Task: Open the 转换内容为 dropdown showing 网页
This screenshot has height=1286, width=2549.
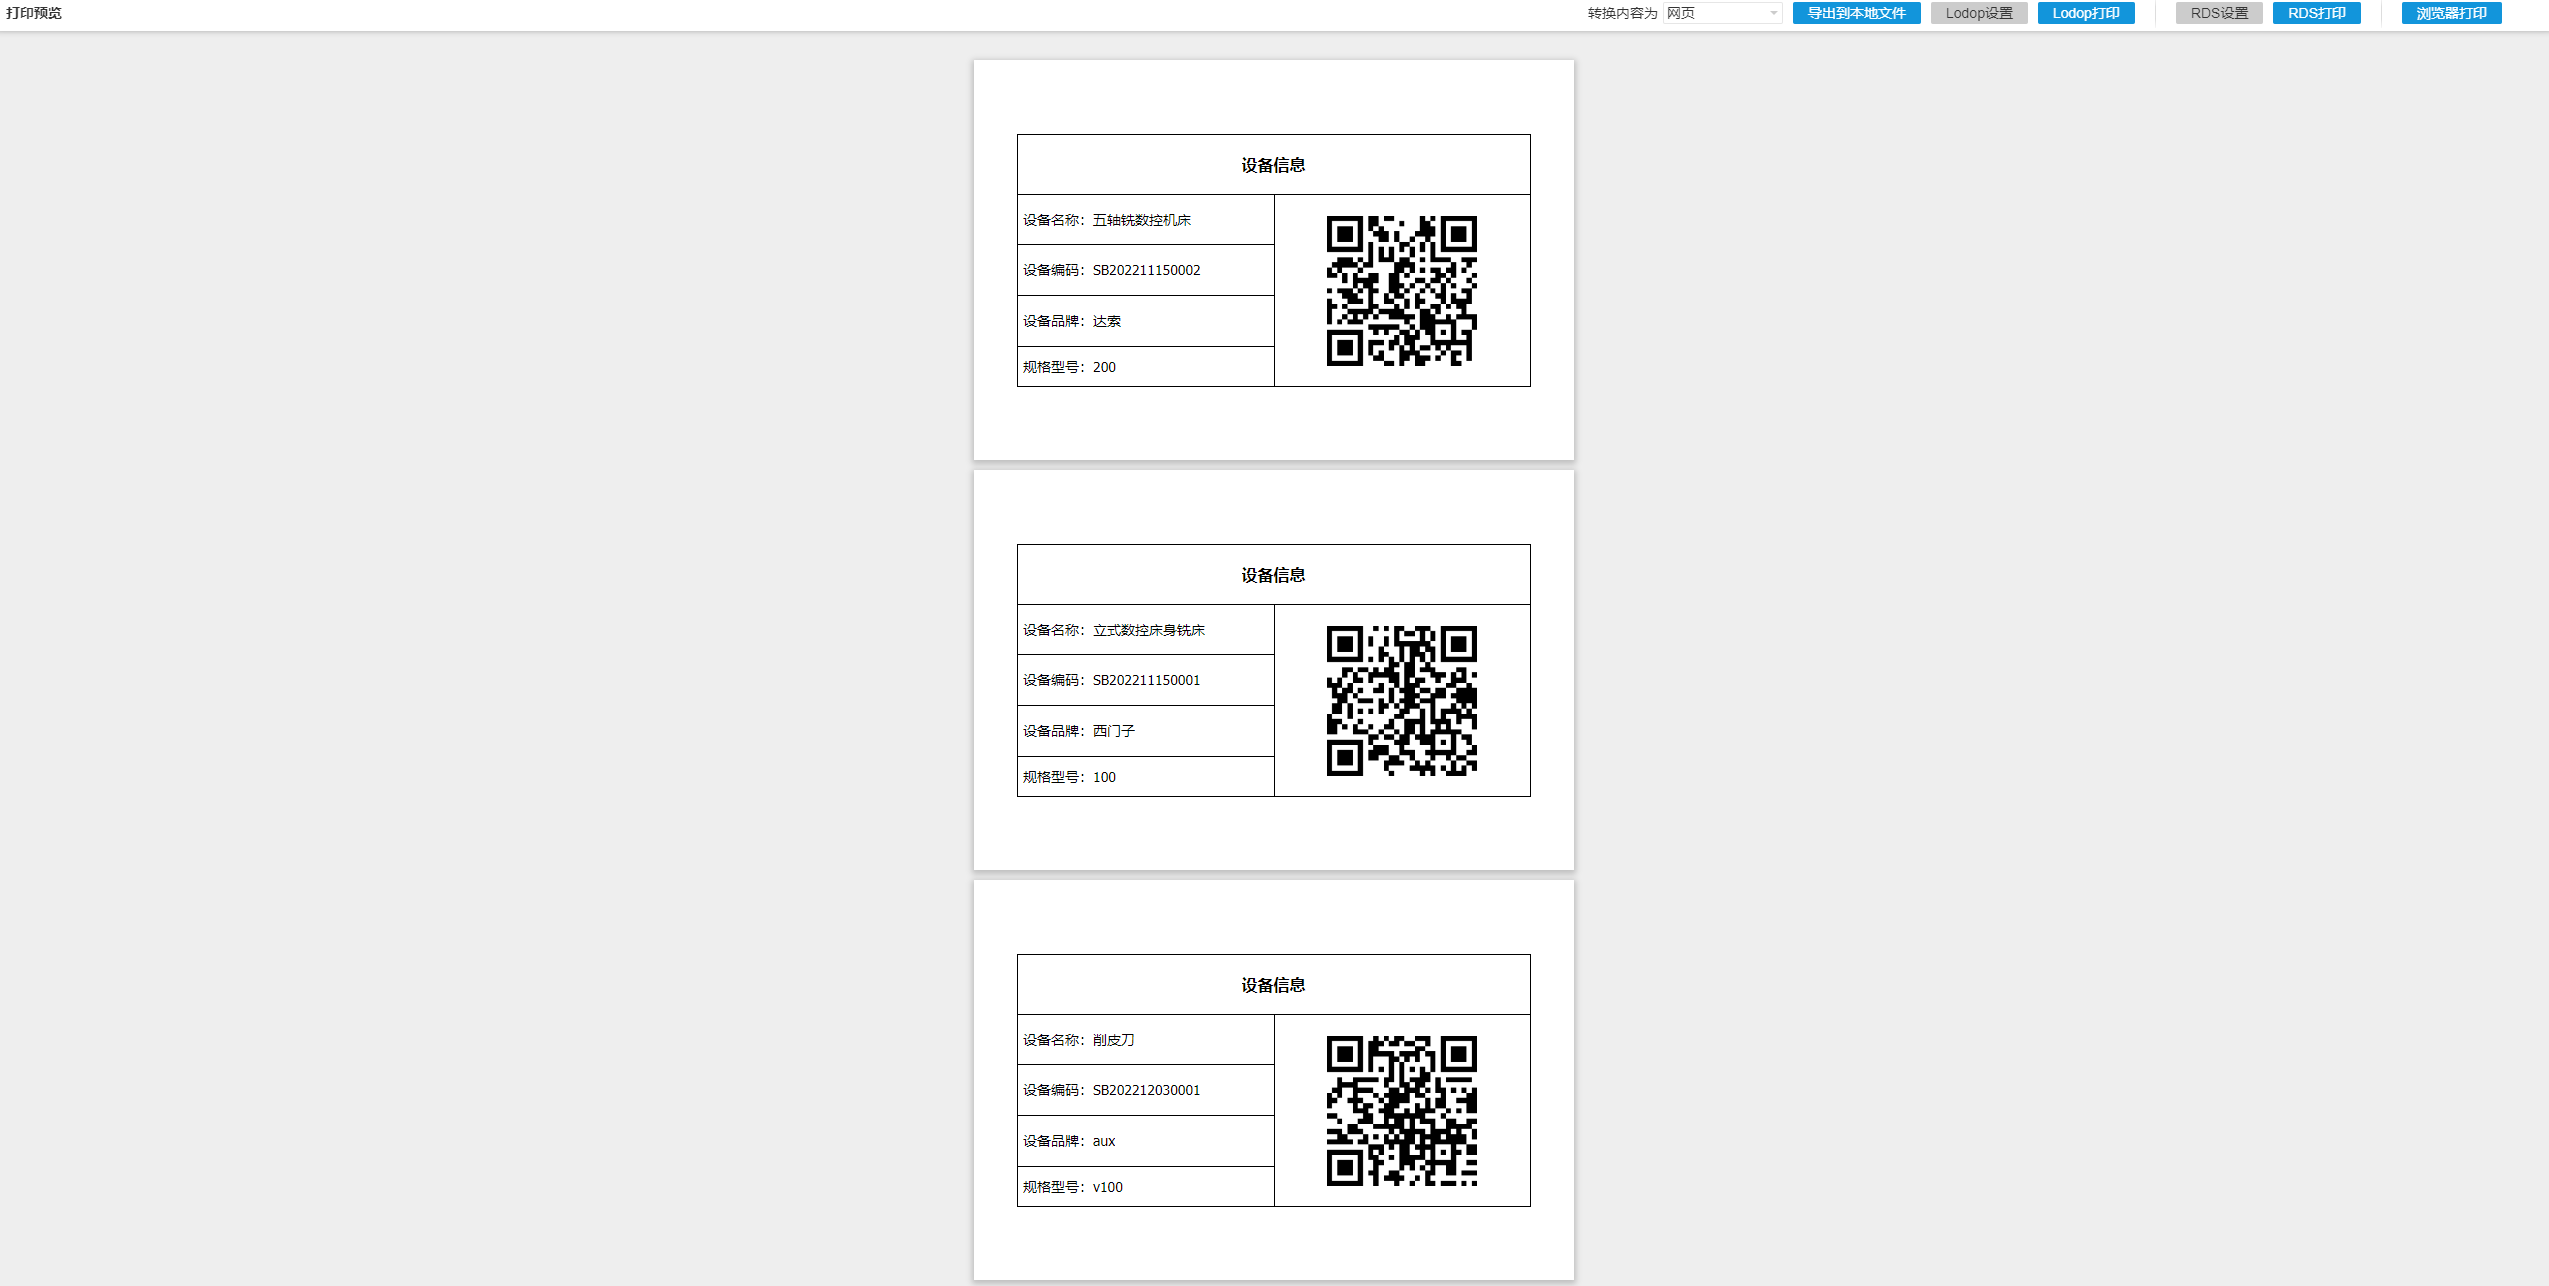Action: pos(1722,13)
